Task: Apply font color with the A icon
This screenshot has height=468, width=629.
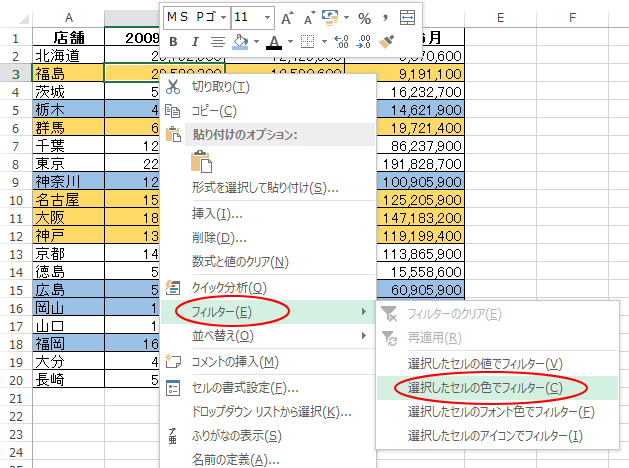Action: click(x=274, y=41)
